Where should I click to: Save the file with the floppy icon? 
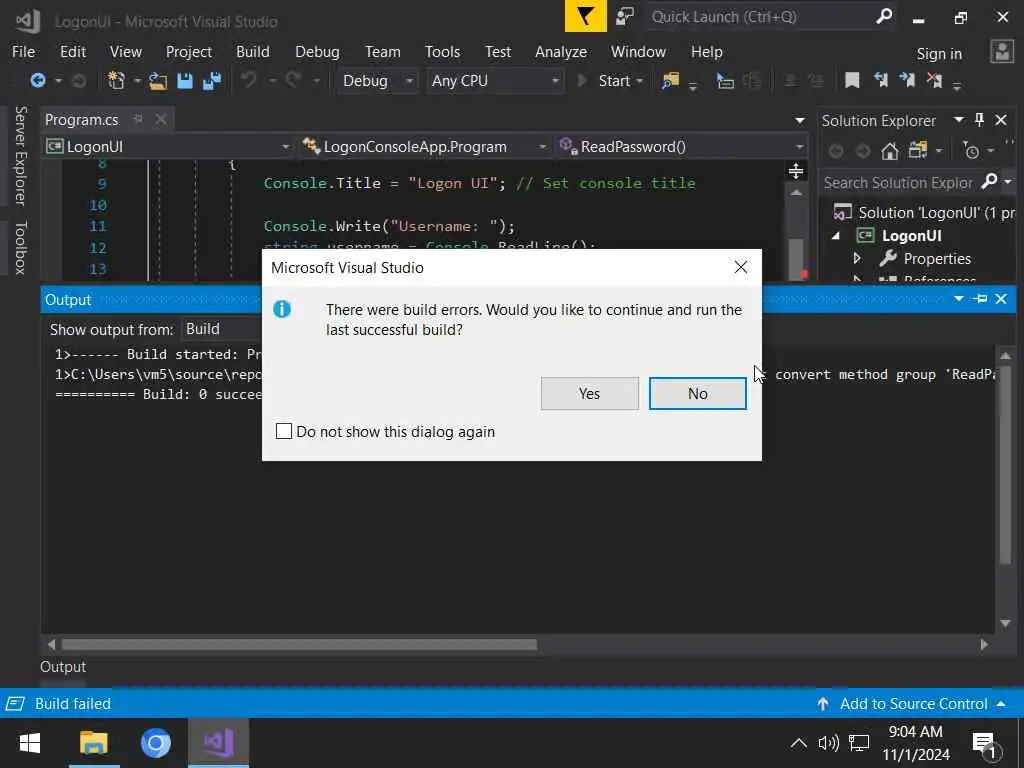coord(185,81)
